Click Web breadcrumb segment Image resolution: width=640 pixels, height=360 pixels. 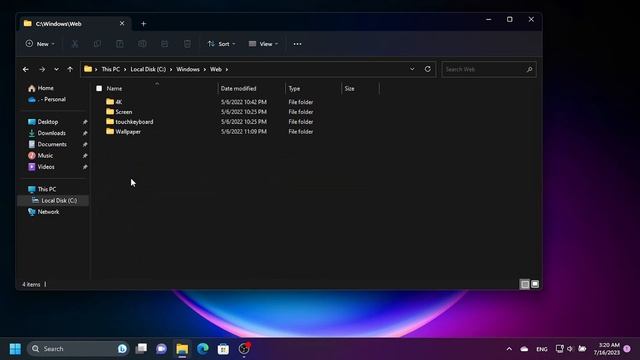tap(216, 69)
